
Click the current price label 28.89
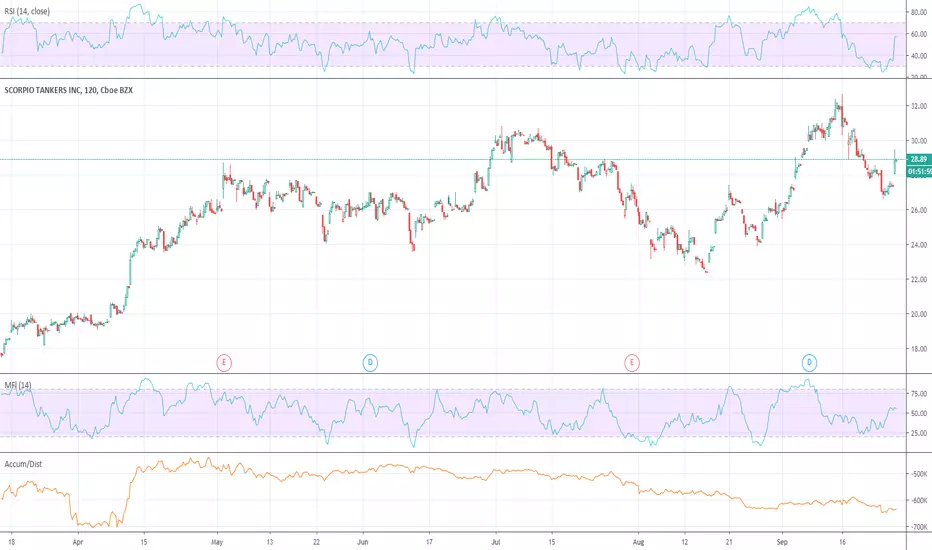919,159
